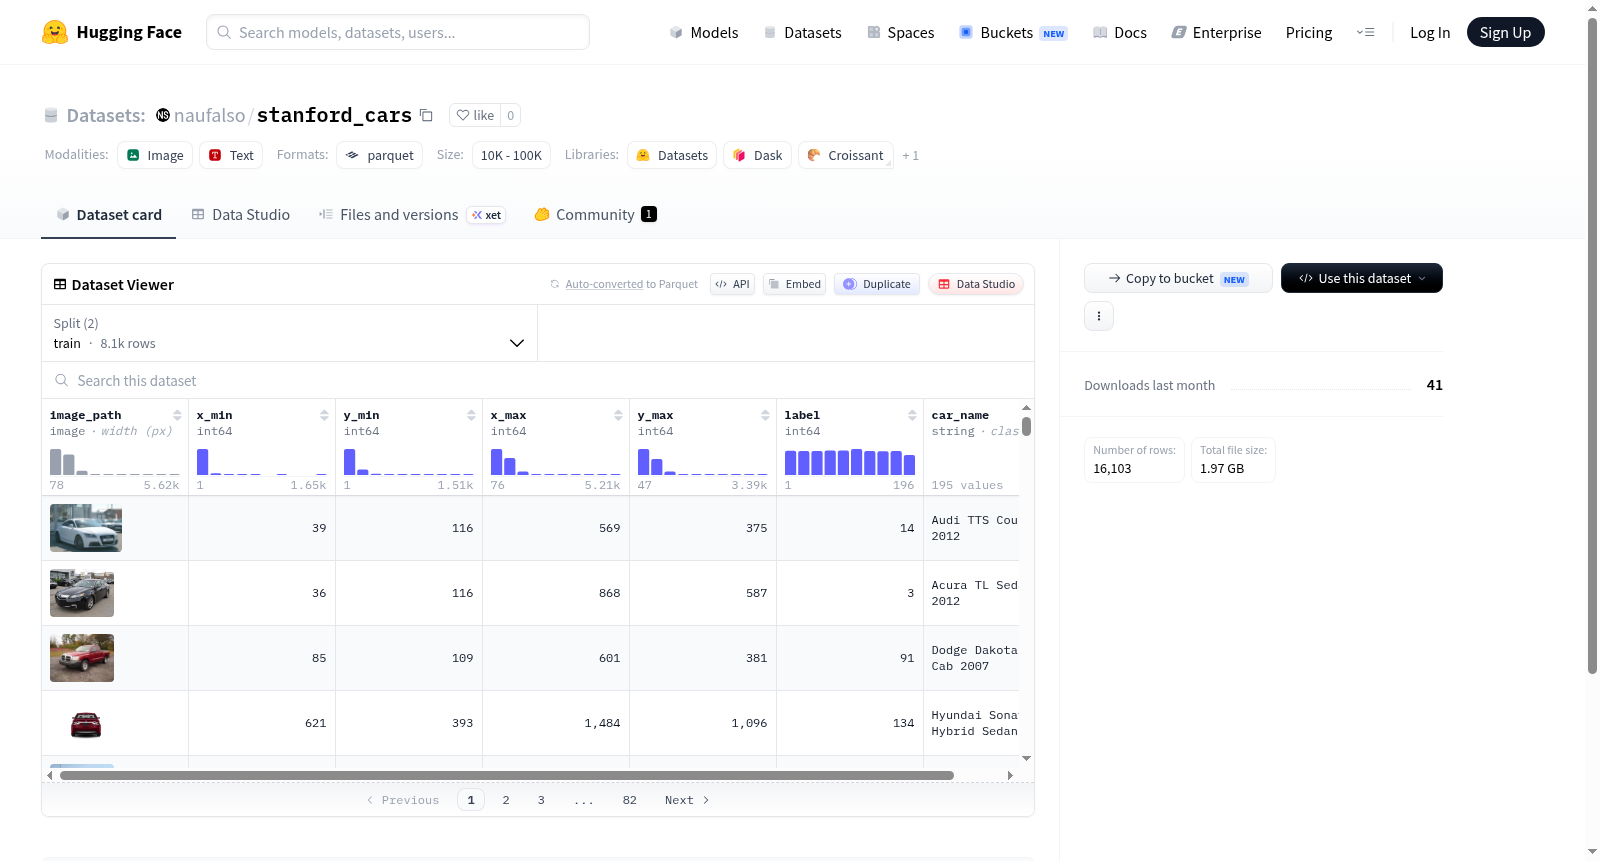Select the Dask library tag
Image resolution: width=1600 pixels, height=861 pixels.
point(757,155)
